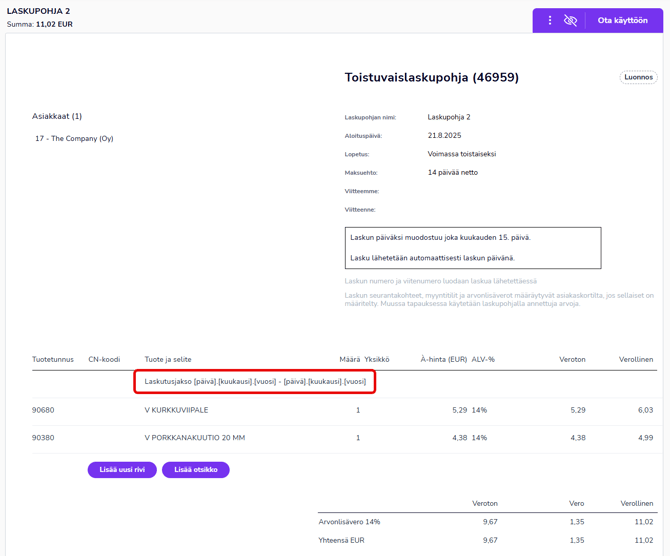Click the Lisää otsikko button

[196, 470]
